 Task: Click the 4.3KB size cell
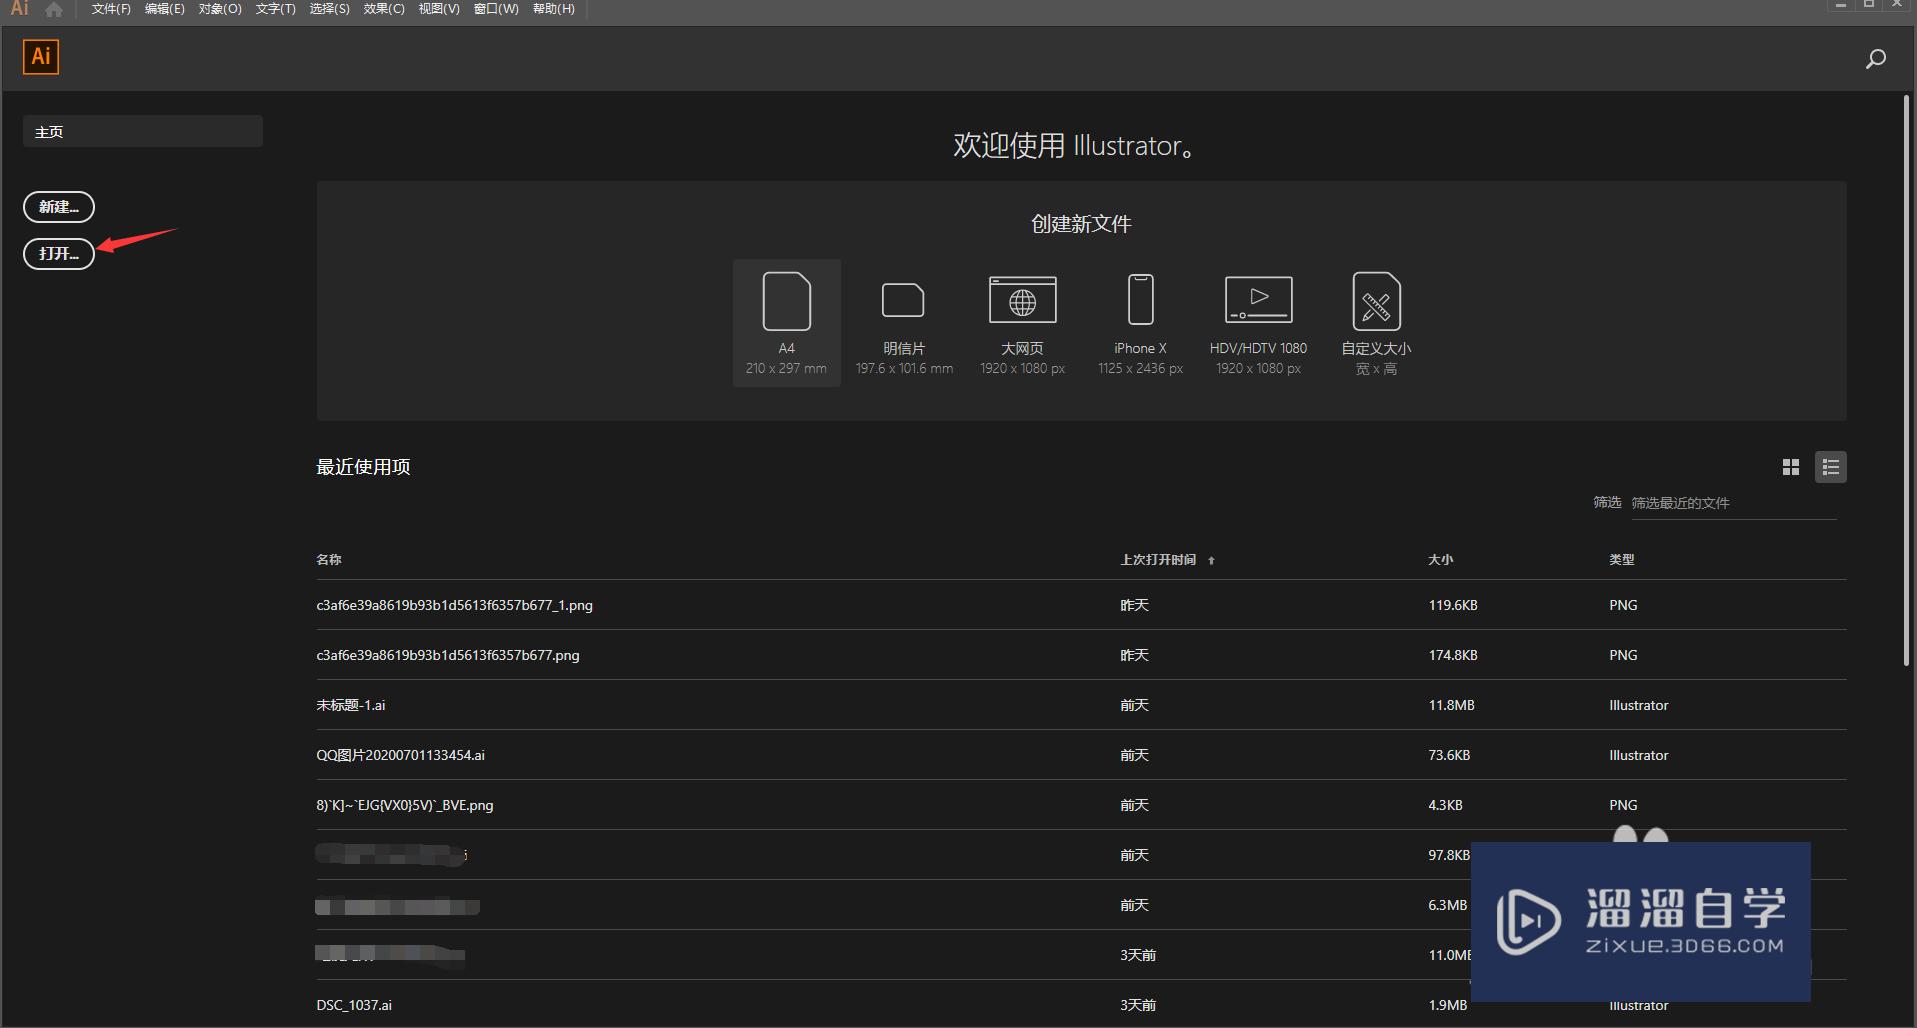[1445, 805]
